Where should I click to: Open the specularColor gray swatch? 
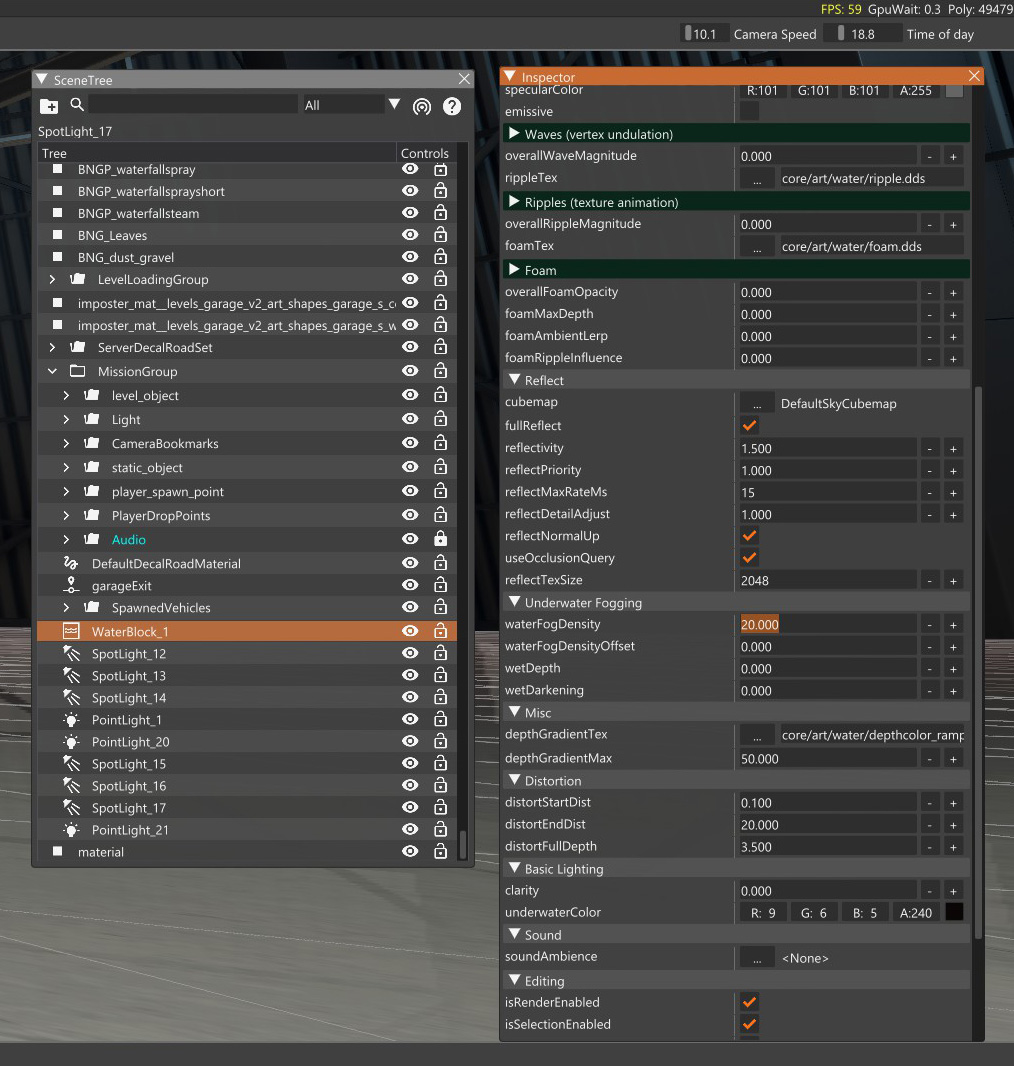[x=954, y=90]
